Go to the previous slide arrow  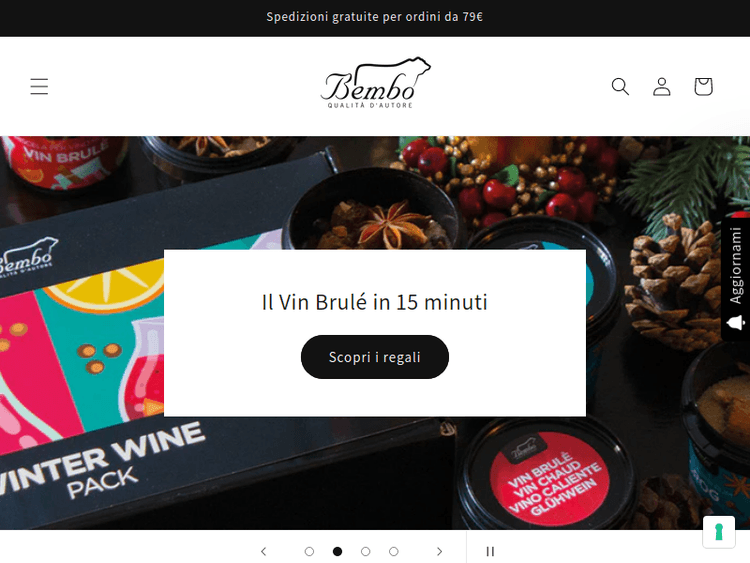[x=264, y=552]
